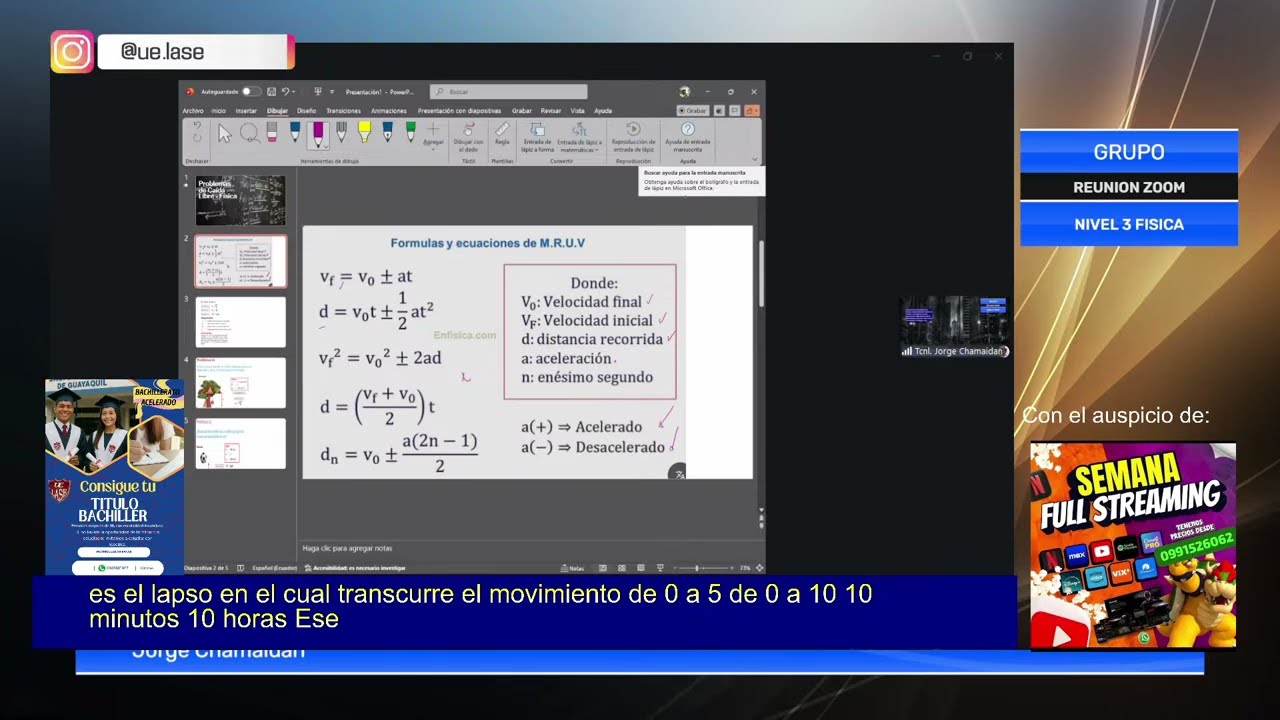Select the gray pencil tool
Viewport: 1280px width, 720px height.
[341, 133]
